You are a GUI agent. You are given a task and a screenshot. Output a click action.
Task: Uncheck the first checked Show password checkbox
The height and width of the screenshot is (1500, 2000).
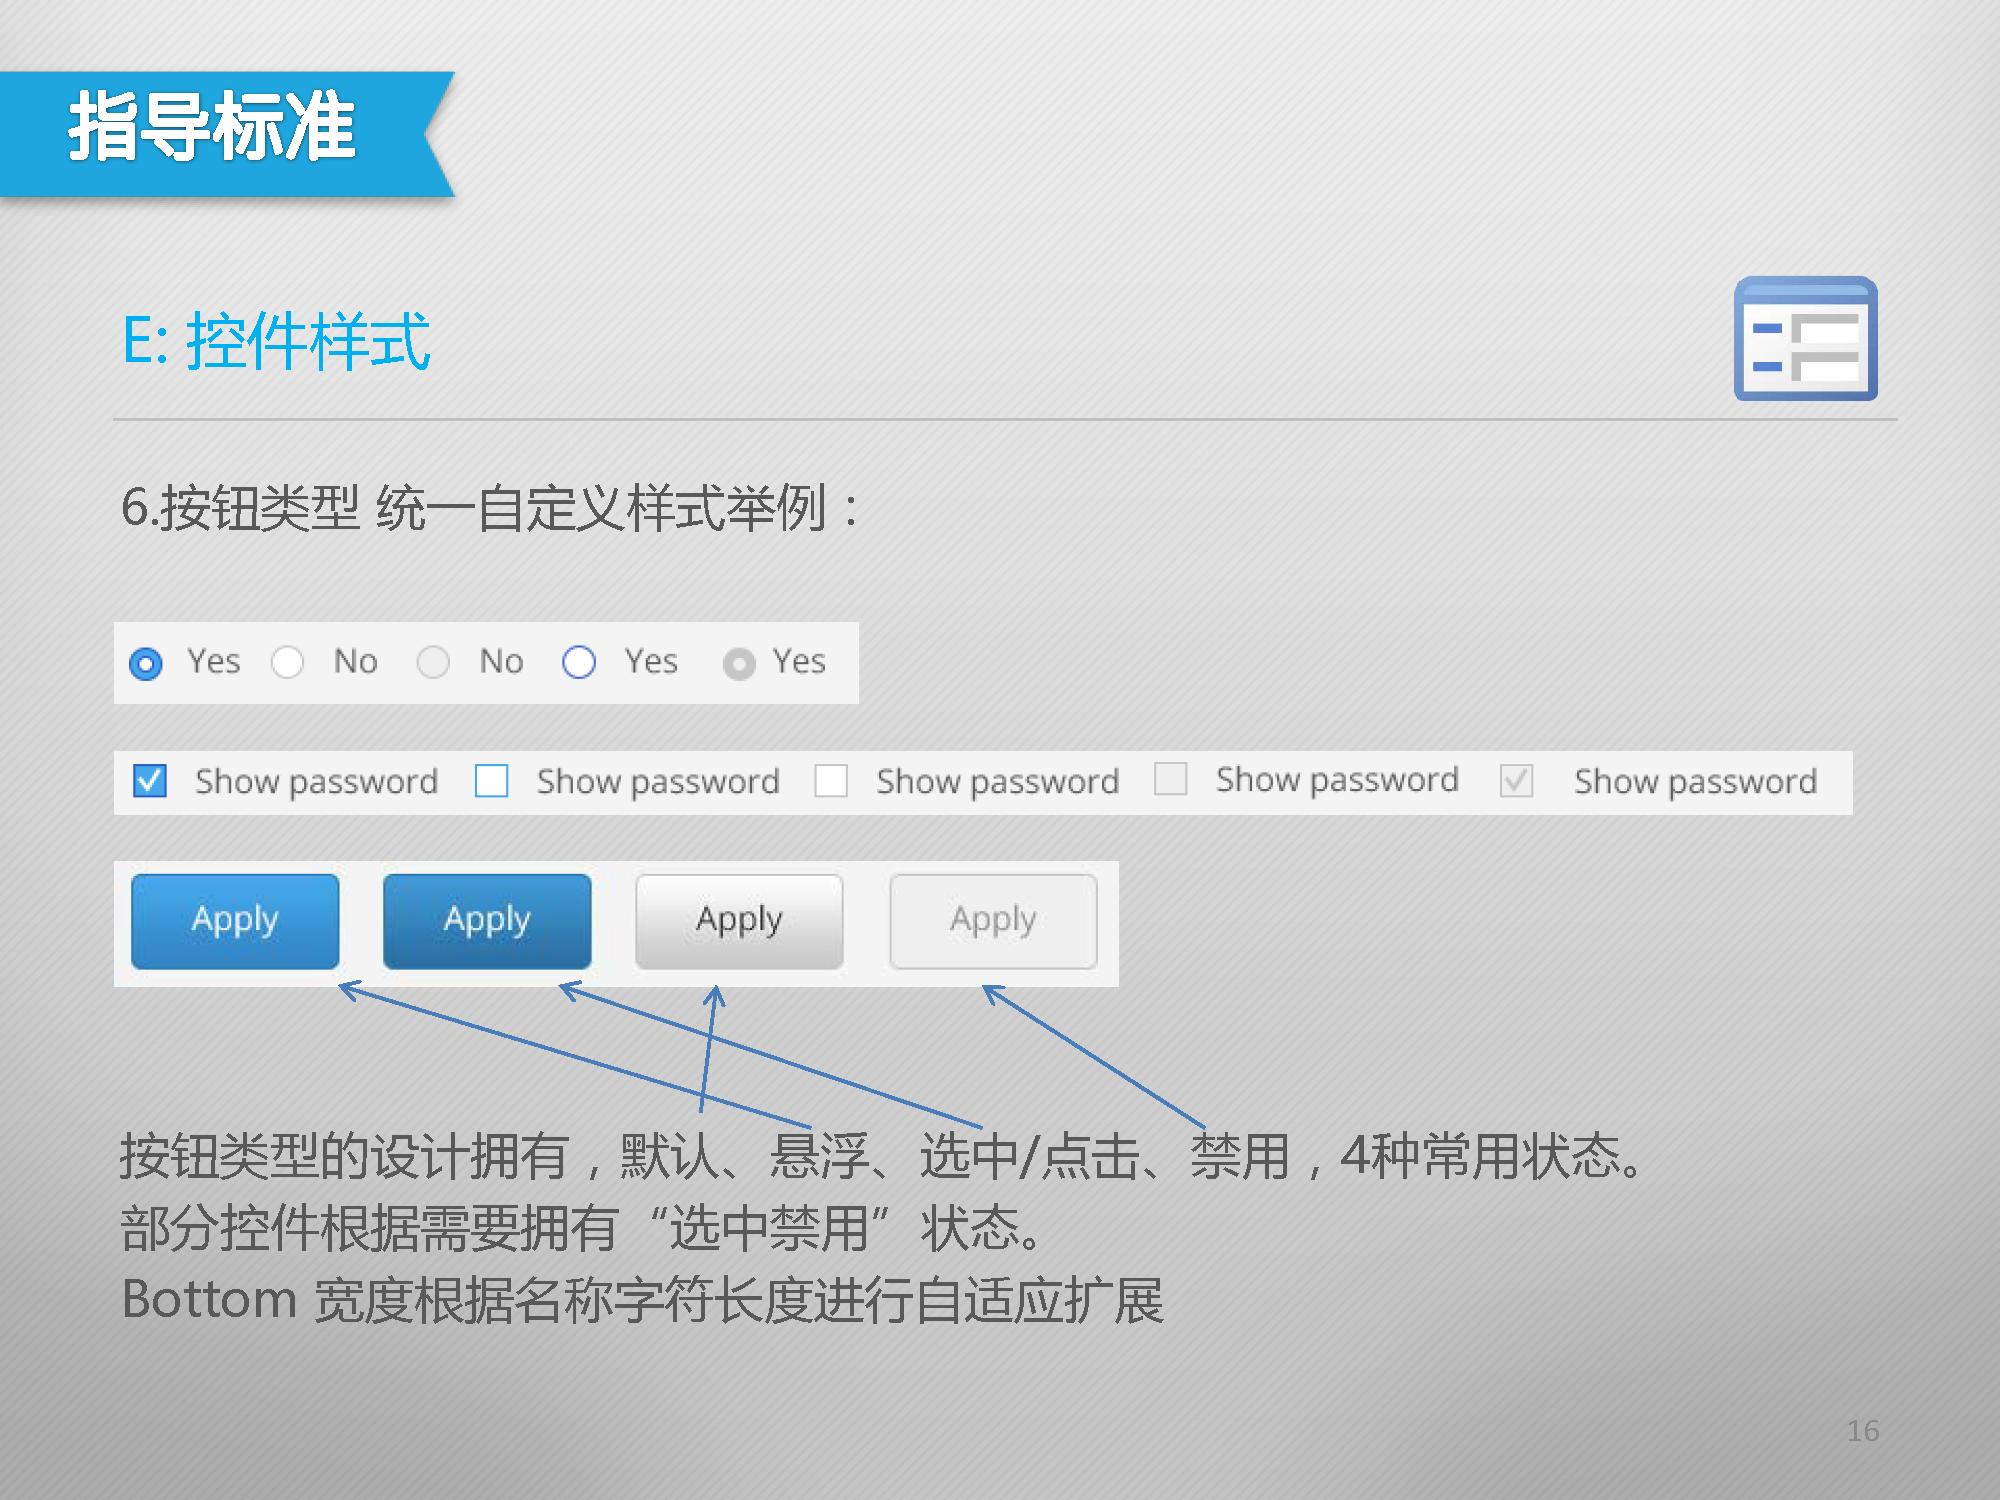tap(150, 781)
